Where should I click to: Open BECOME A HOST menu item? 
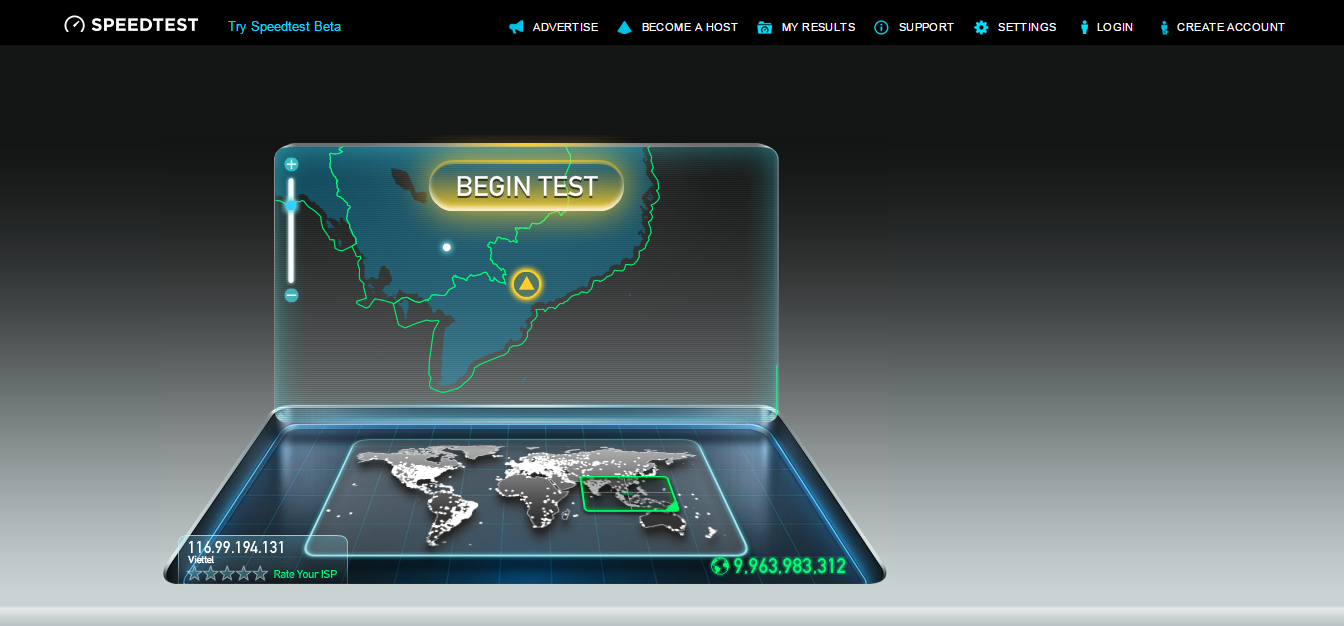tap(690, 27)
